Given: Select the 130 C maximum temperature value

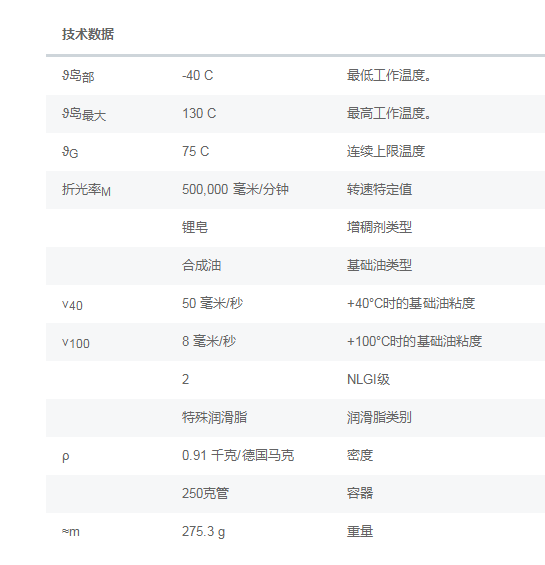Looking at the screenshot, I should [x=199, y=114].
